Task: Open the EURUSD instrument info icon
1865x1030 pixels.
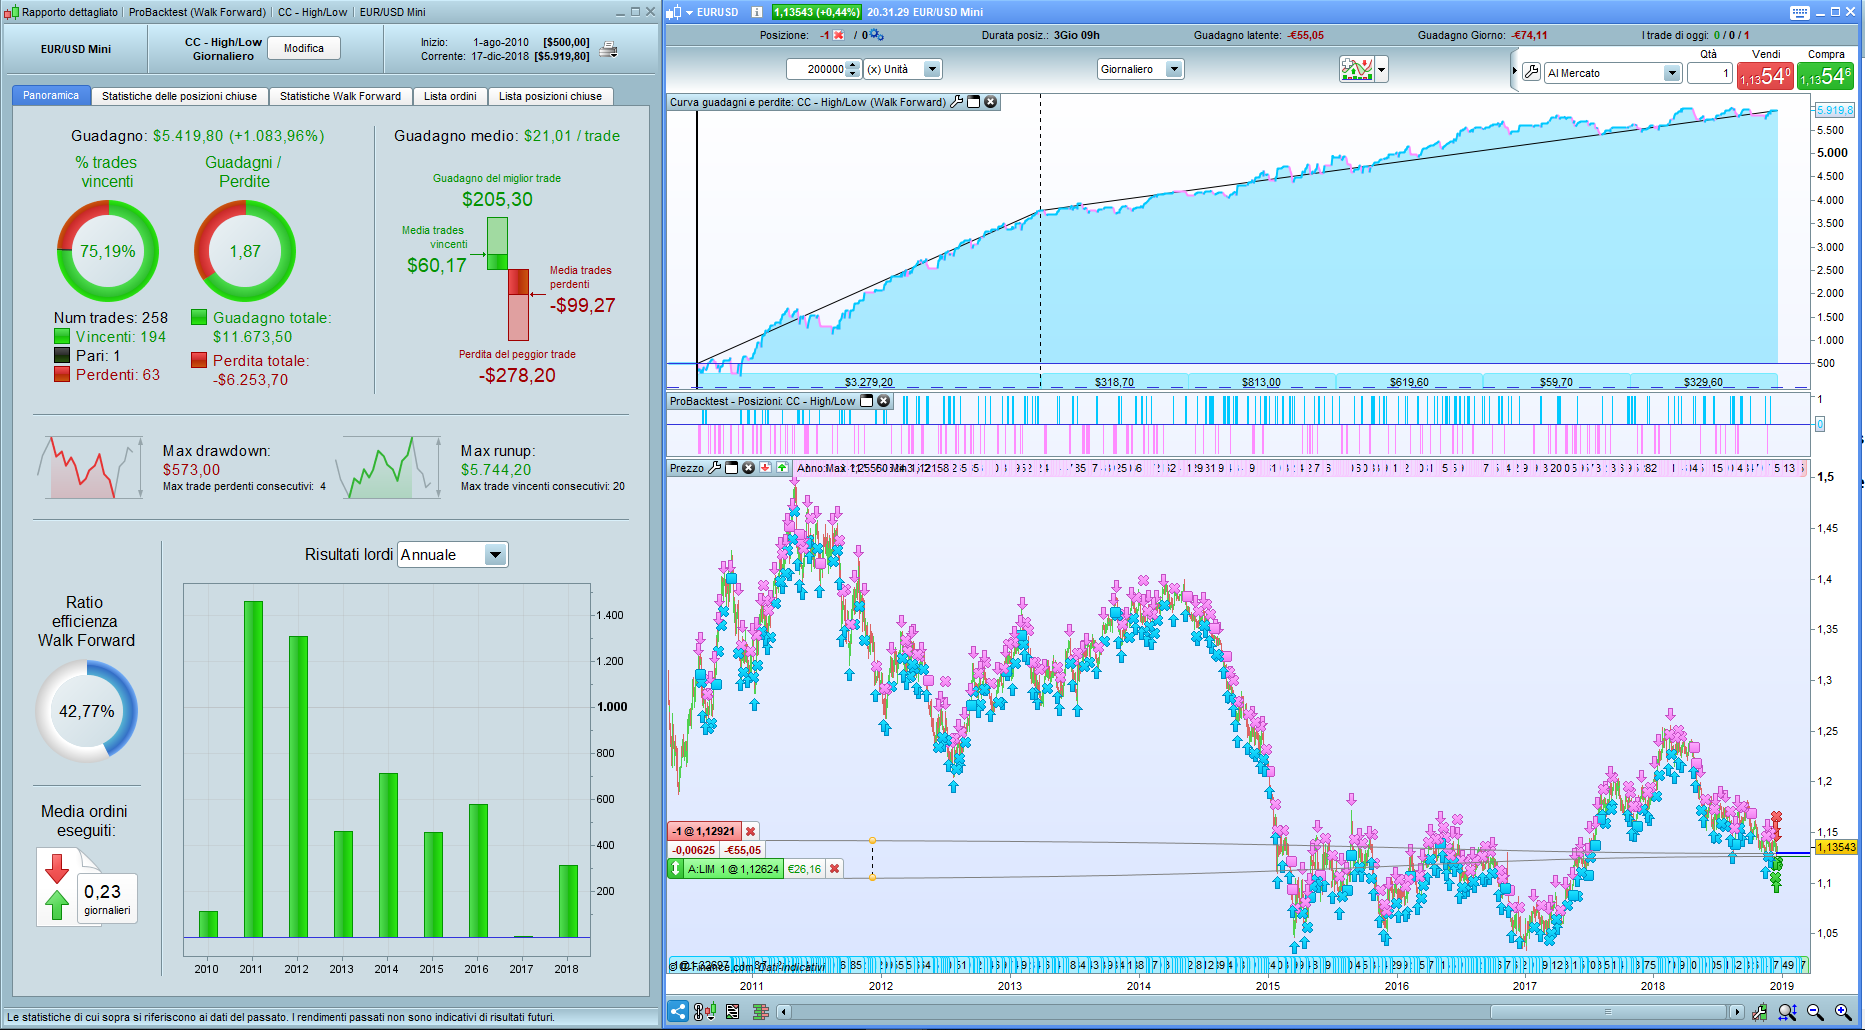Action: click(757, 12)
